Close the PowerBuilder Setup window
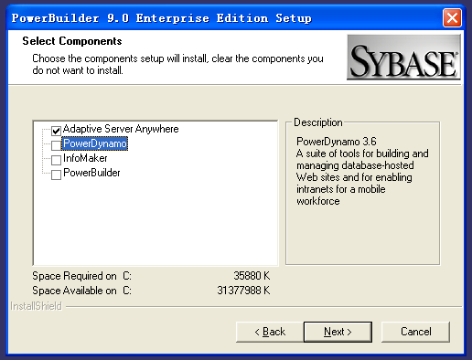The height and width of the screenshot is (361, 472). (x=452, y=18)
